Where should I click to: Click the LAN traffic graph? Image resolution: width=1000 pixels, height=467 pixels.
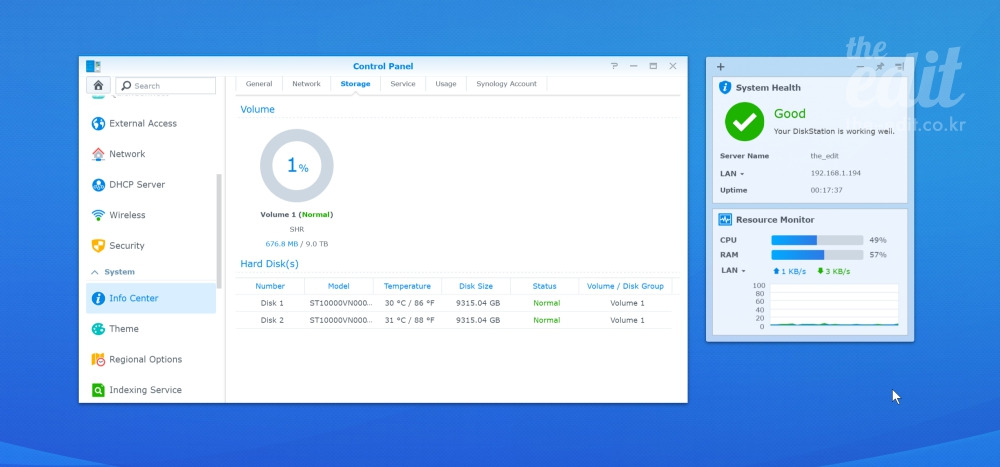coord(834,306)
